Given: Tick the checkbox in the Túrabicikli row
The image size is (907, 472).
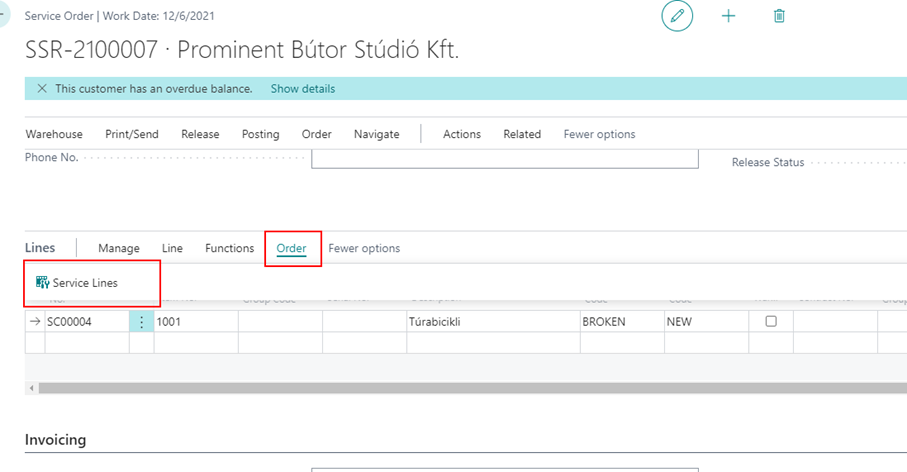Looking at the screenshot, I should pos(771,322).
